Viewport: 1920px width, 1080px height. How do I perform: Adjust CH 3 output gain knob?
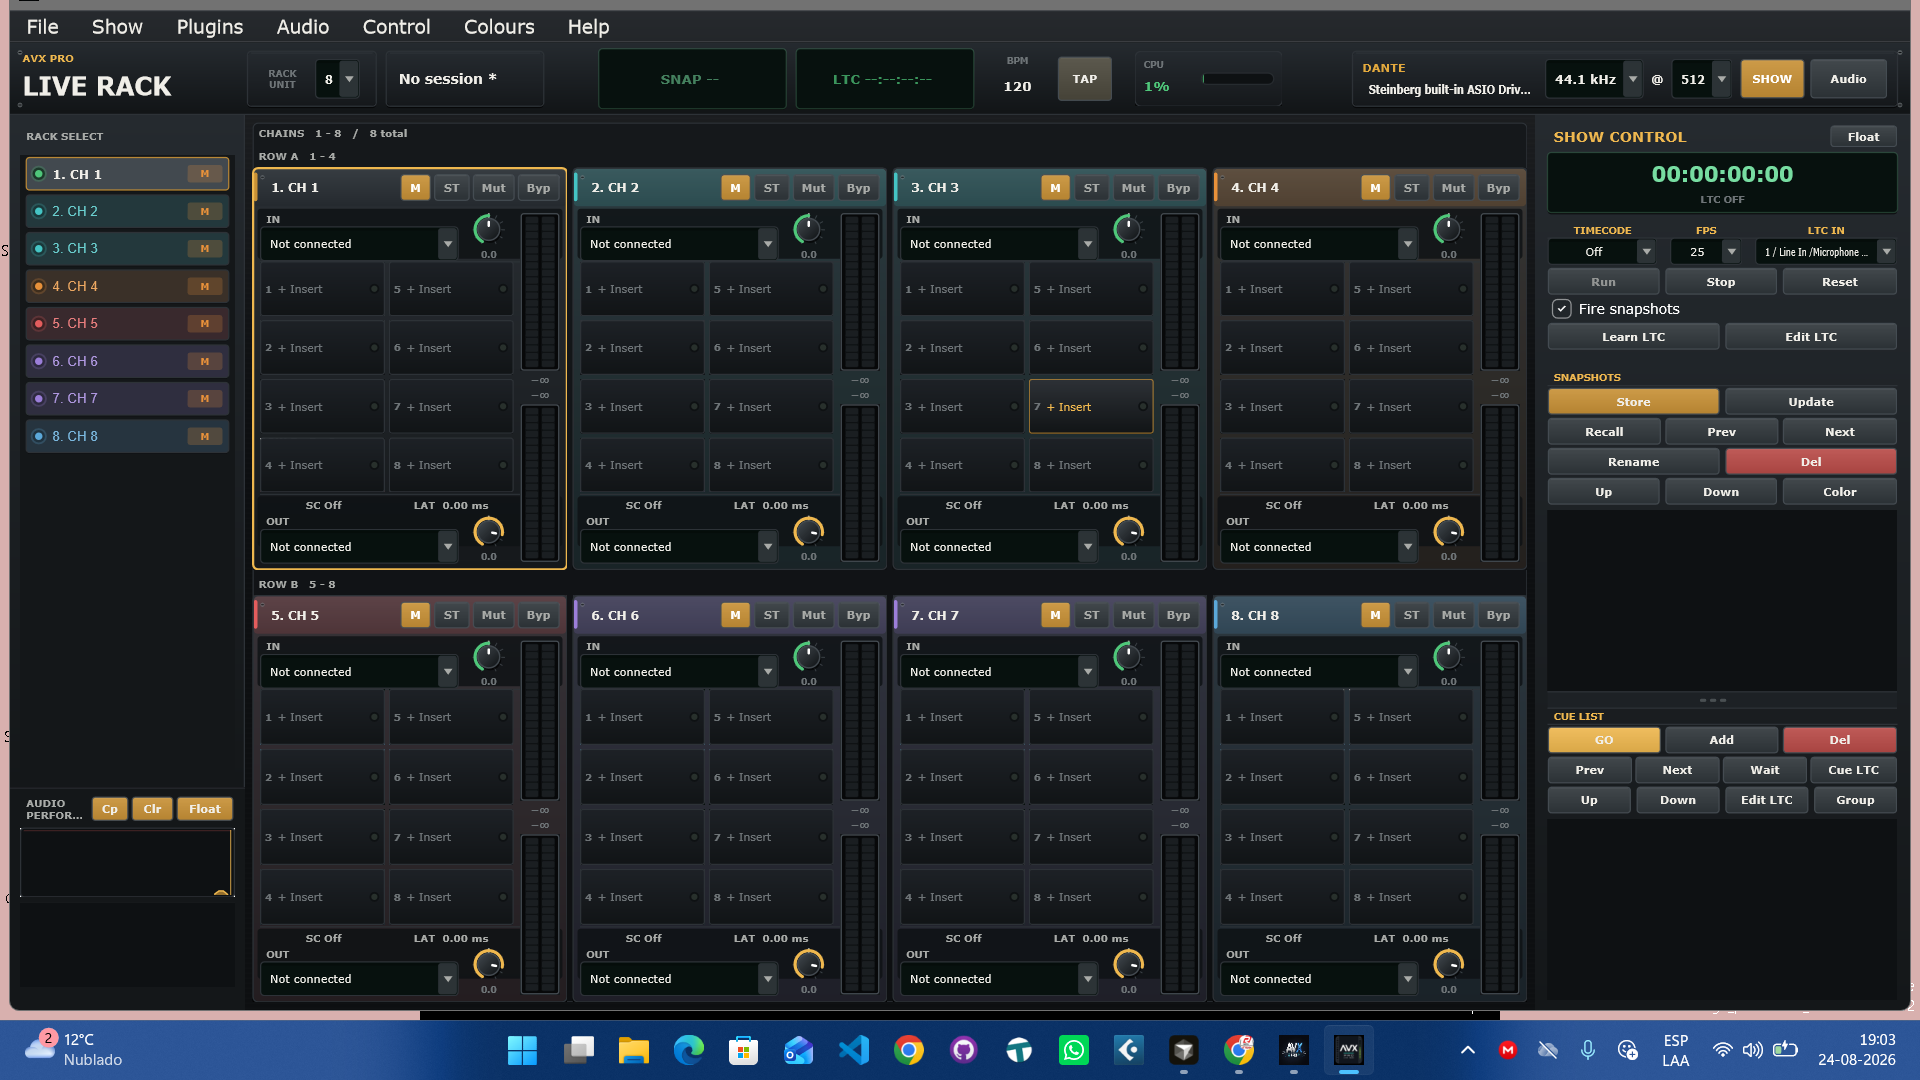pos(1128,532)
